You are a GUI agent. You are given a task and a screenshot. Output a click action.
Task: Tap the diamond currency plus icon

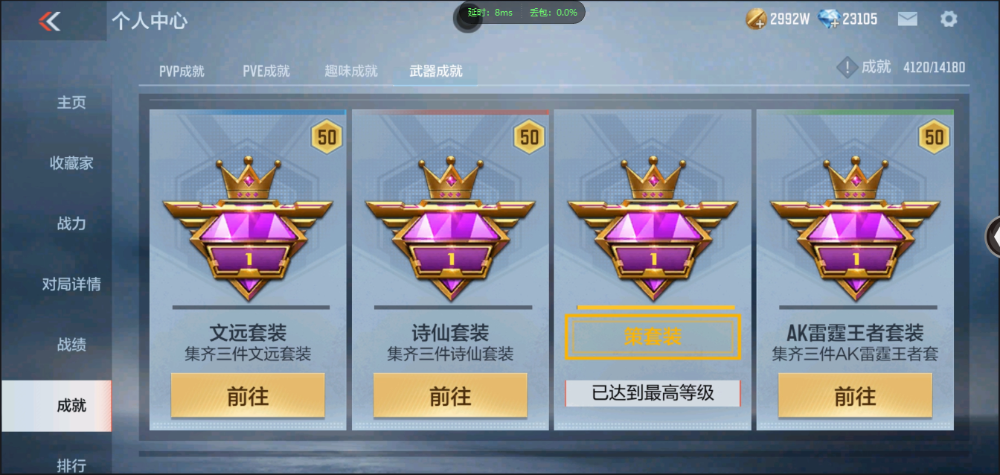click(828, 19)
